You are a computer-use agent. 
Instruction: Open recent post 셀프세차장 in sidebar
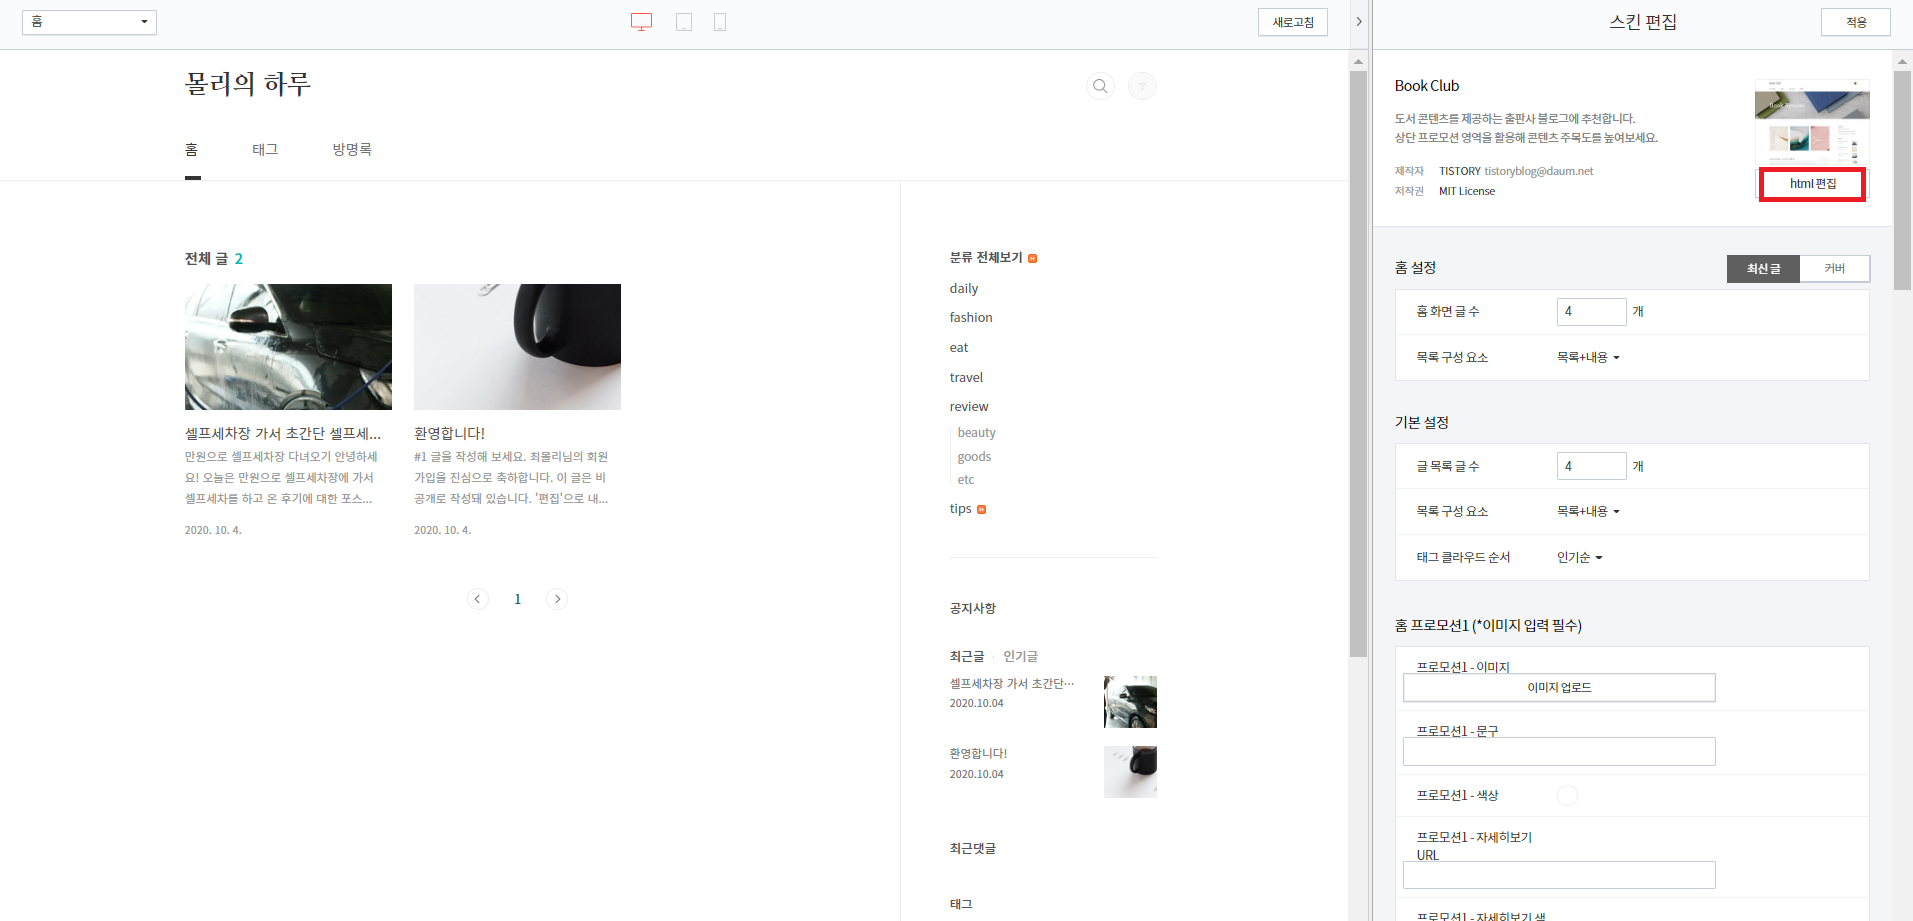pos(1012,683)
